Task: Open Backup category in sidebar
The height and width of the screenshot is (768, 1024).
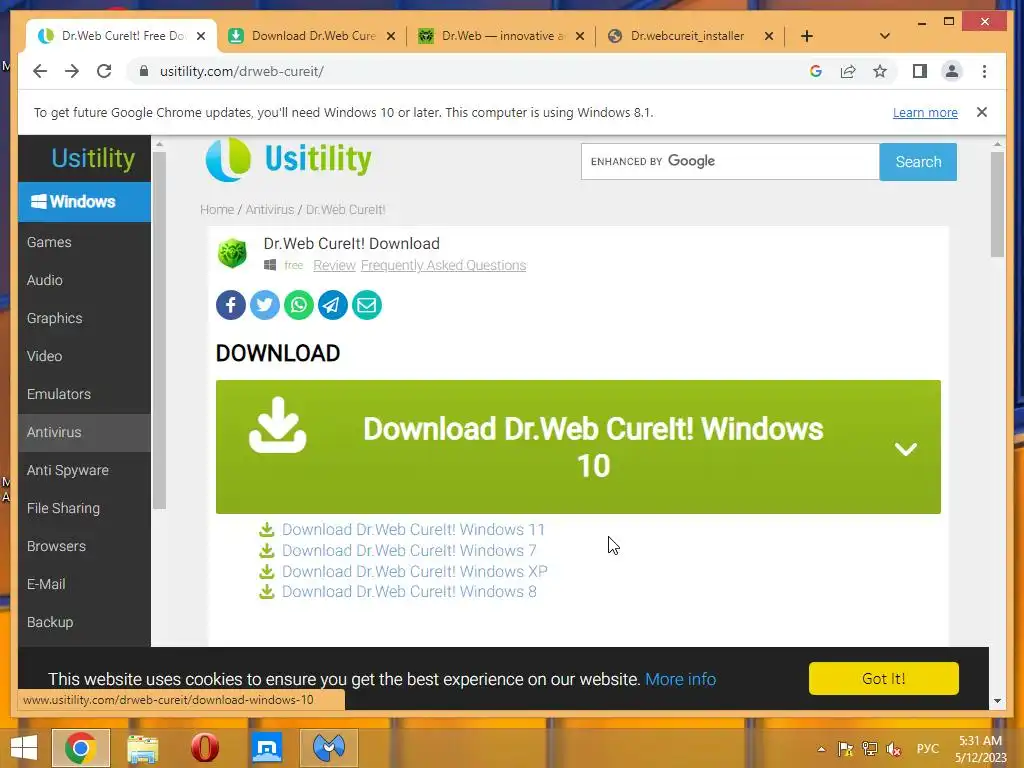Action: tap(84, 622)
